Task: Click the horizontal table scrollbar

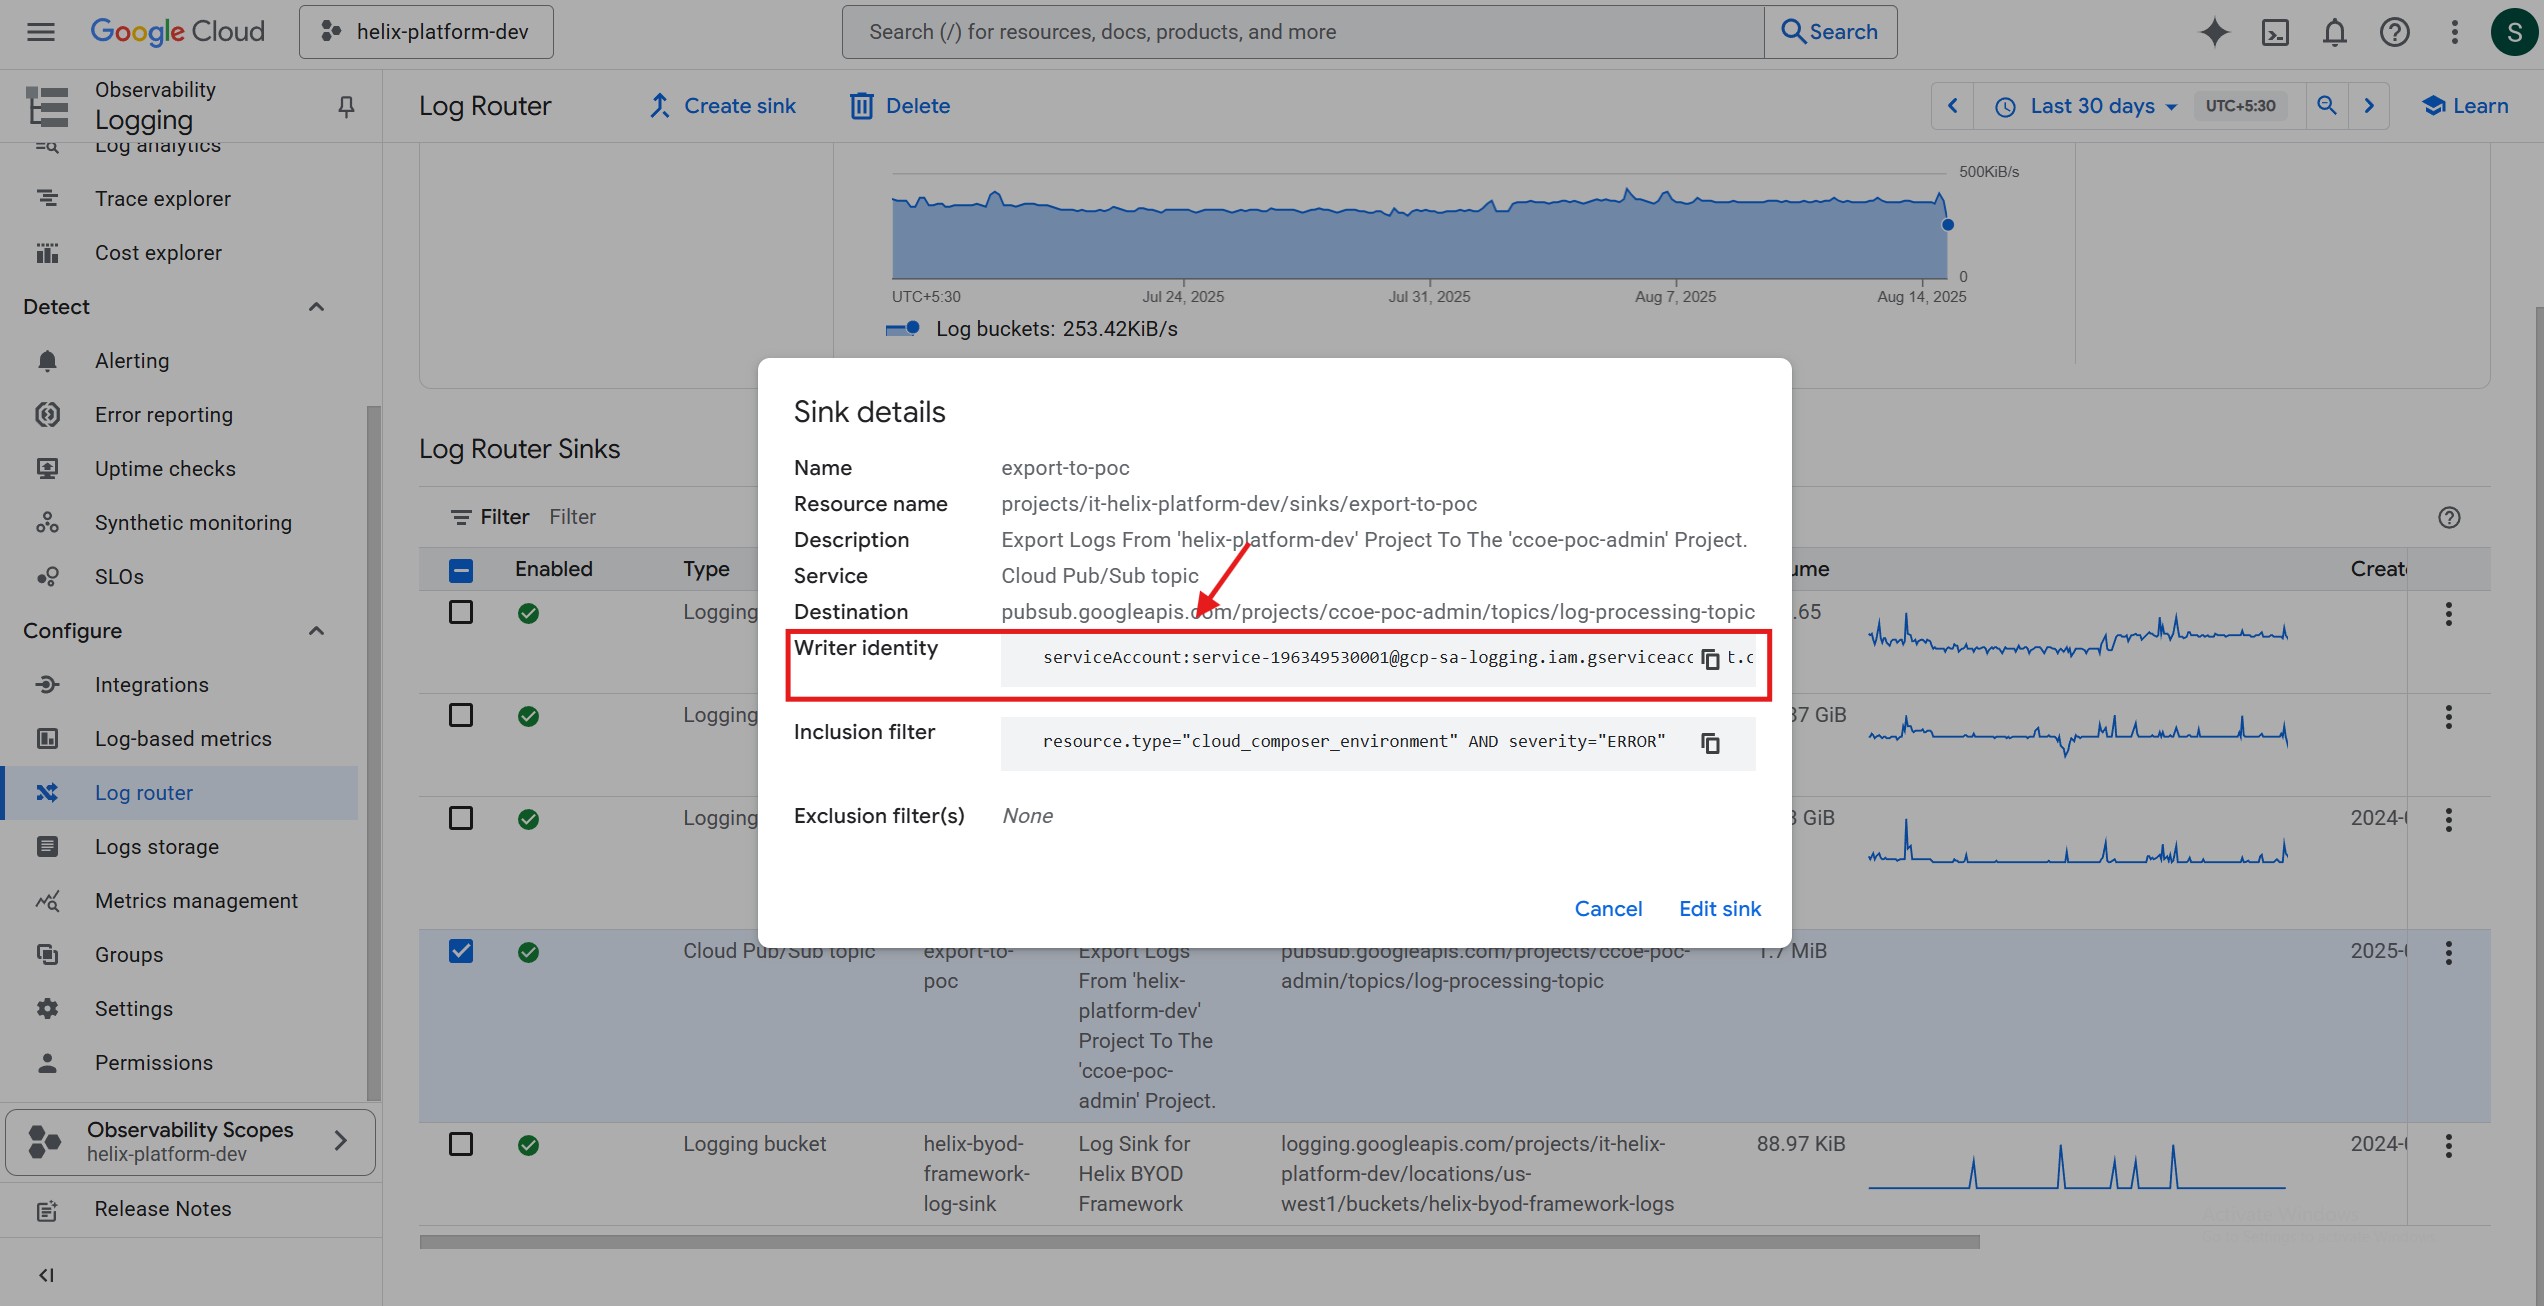Action: [1198, 1242]
